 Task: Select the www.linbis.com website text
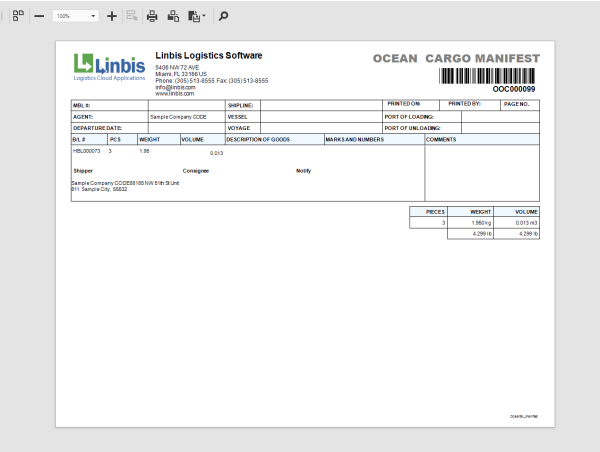pos(174,93)
